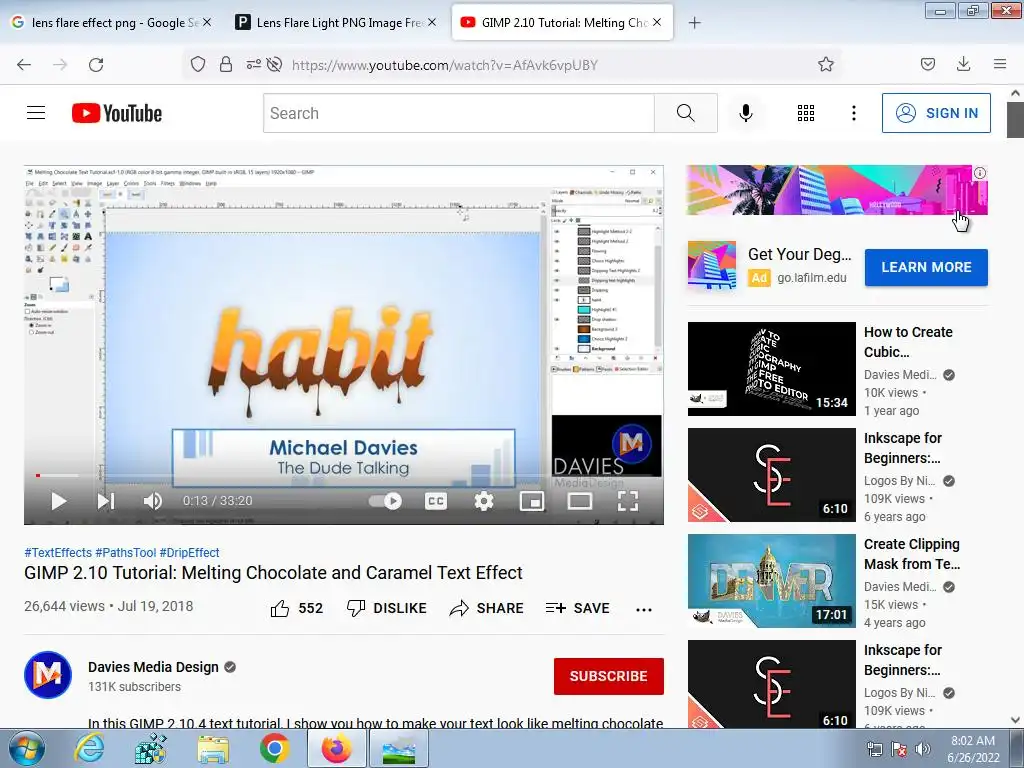Click the DISLIKE button
1024x768 pixels.
point(387,608)
